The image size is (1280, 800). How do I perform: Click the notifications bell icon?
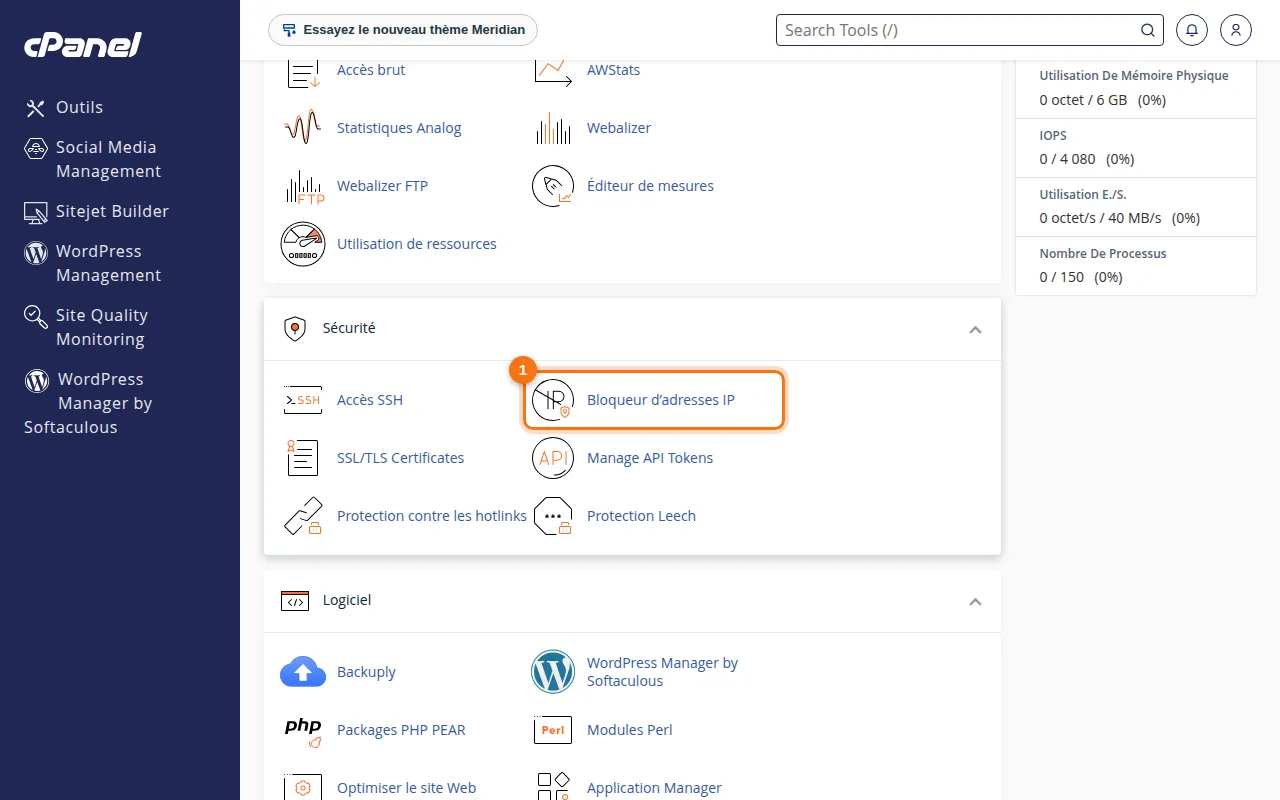pos(1192,30)
